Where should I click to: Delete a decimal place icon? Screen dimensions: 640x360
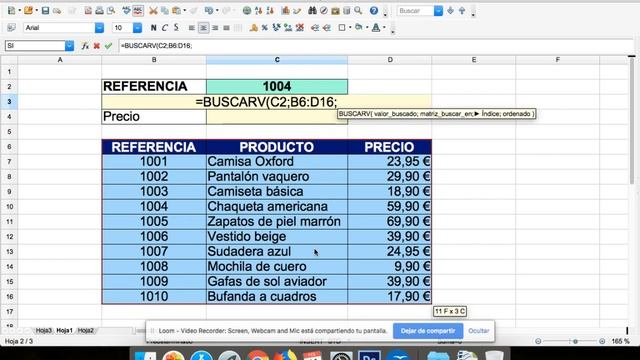pyautogui.click(x=300, y=28)
